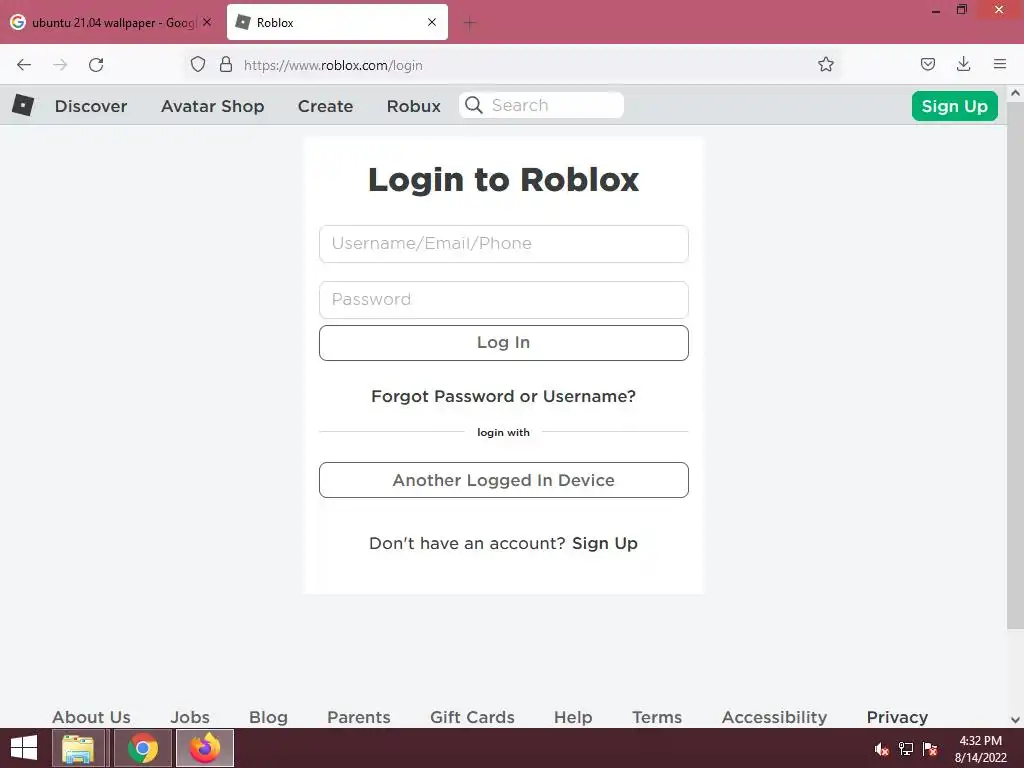Click the network tray icon
This screenshot has height=768, width=1024.
tap(906, 749)
